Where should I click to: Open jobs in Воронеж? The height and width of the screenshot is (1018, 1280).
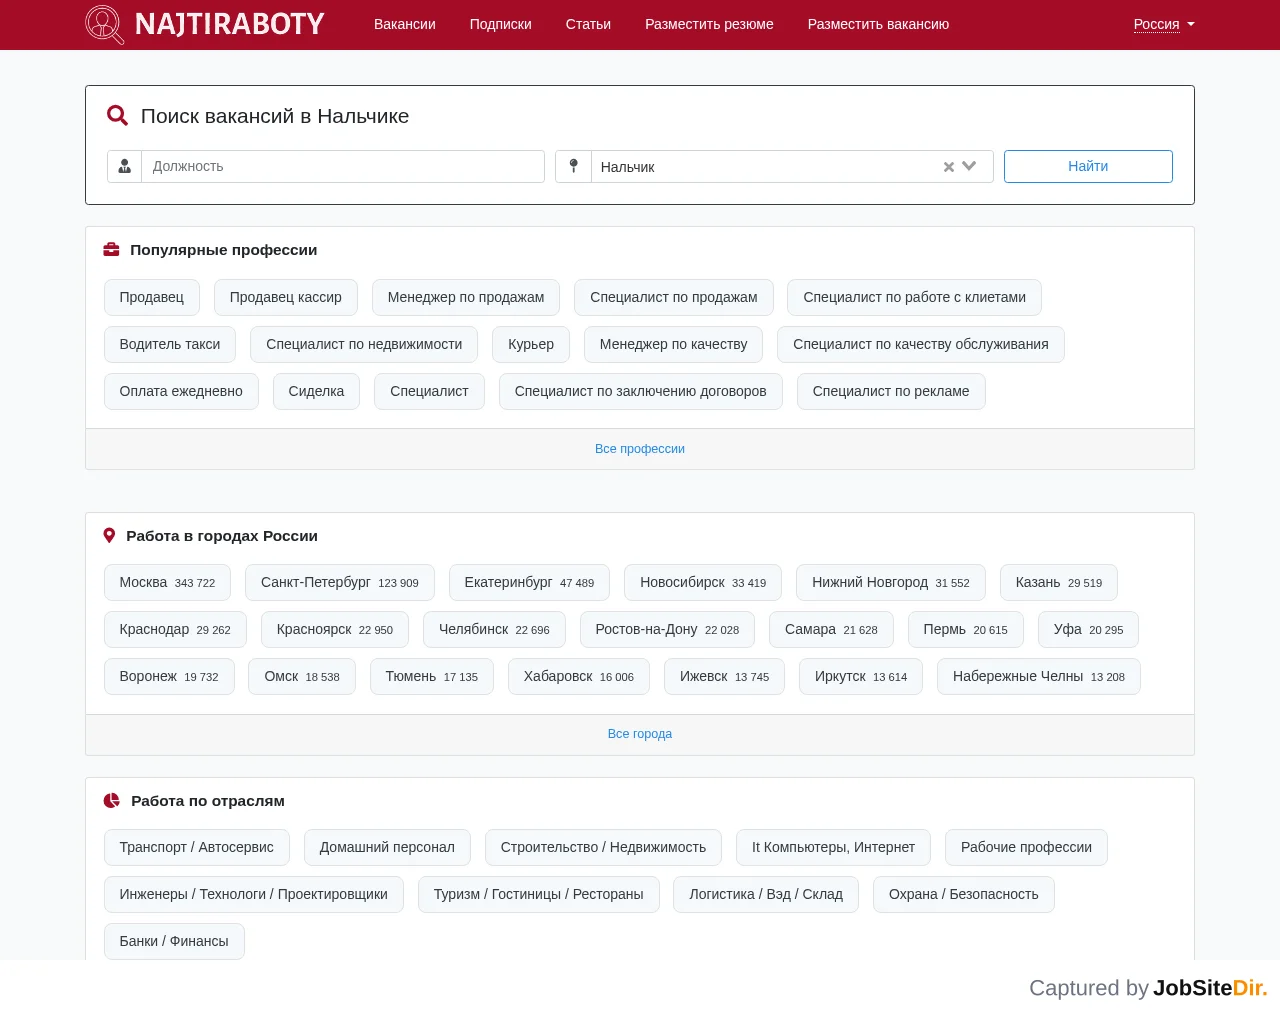pos(169,676)
